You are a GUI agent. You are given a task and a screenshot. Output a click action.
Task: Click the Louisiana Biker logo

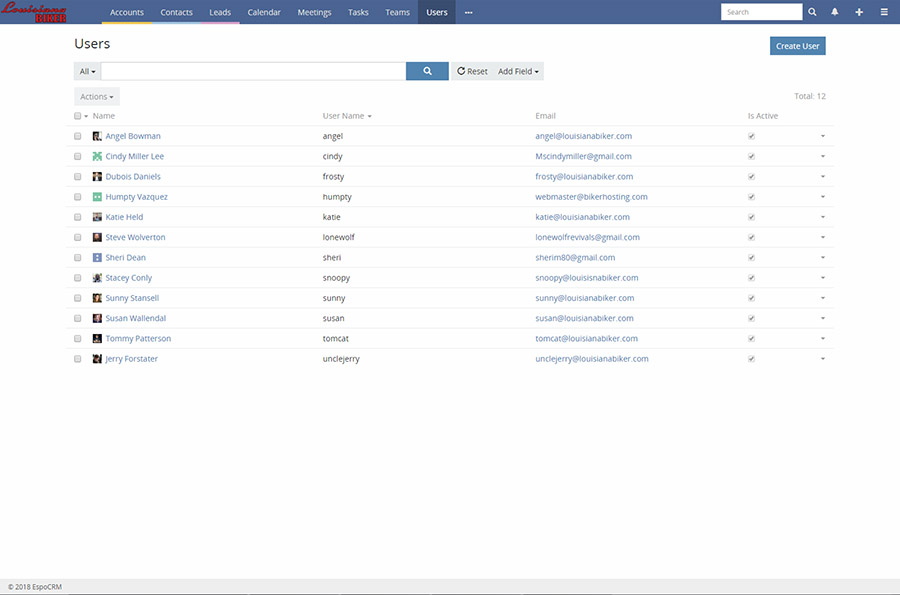pyautogui.click(x=33, y=12)
